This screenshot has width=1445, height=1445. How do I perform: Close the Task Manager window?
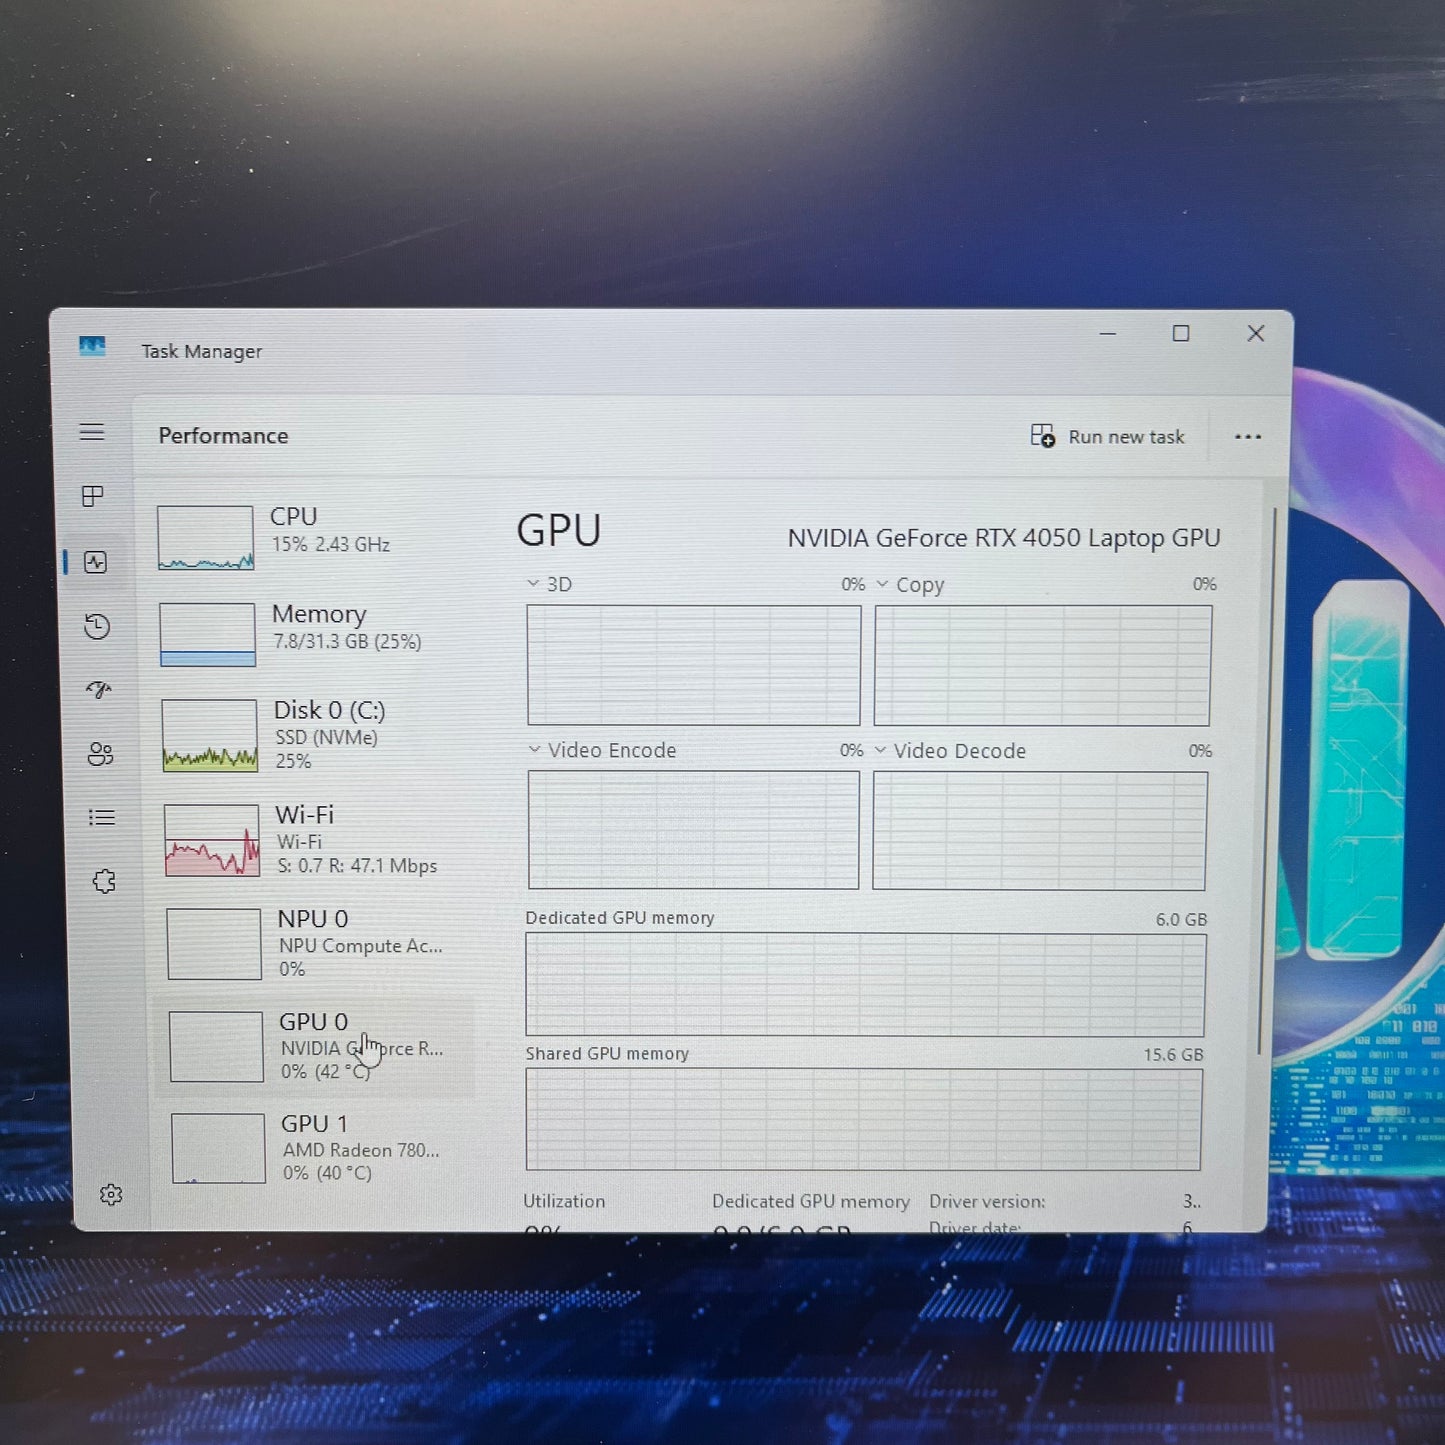click(x=1256, y=333)
